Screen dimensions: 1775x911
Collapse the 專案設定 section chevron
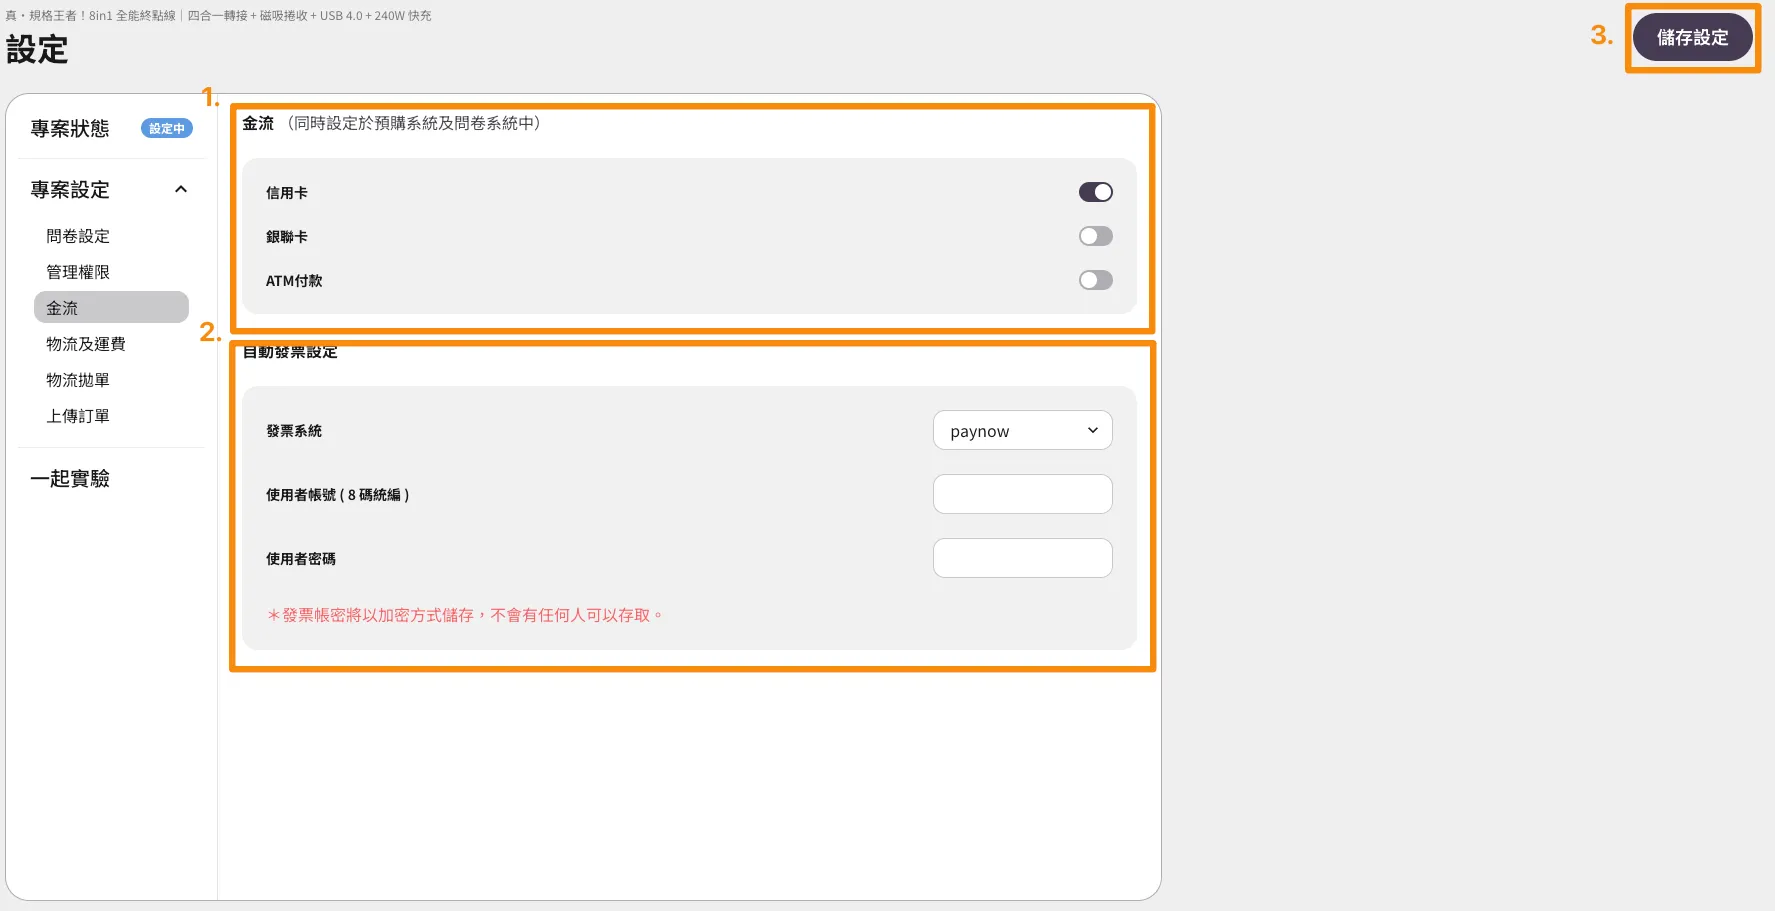[x=181, y=189]
